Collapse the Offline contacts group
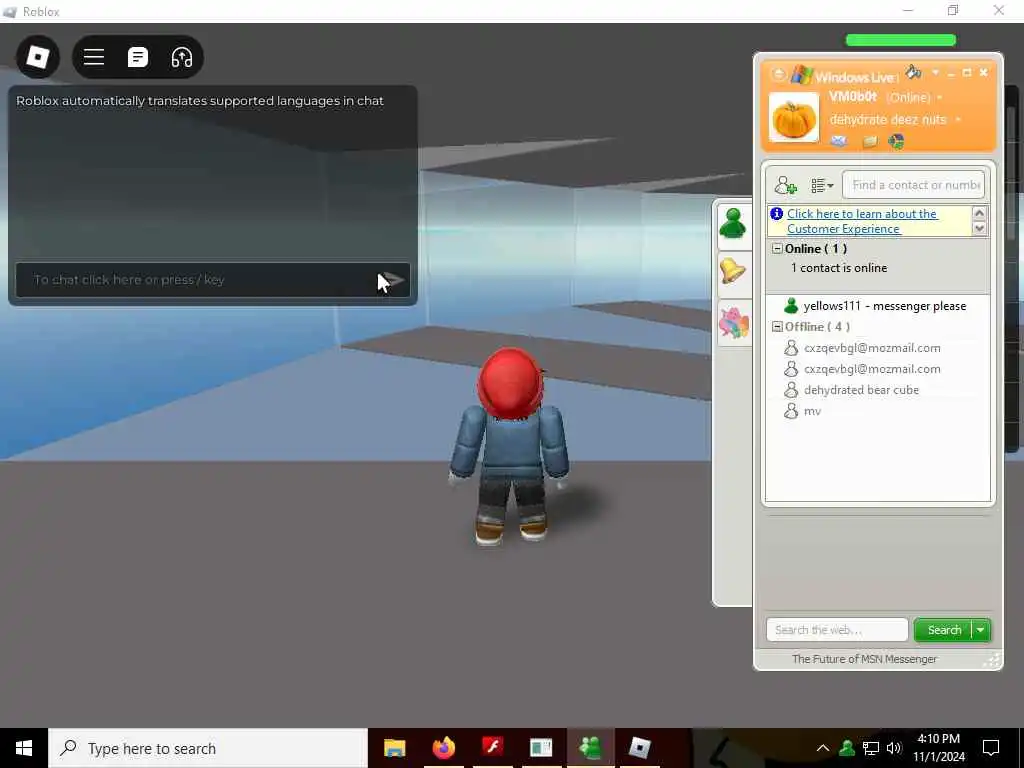 coord(777,327)
